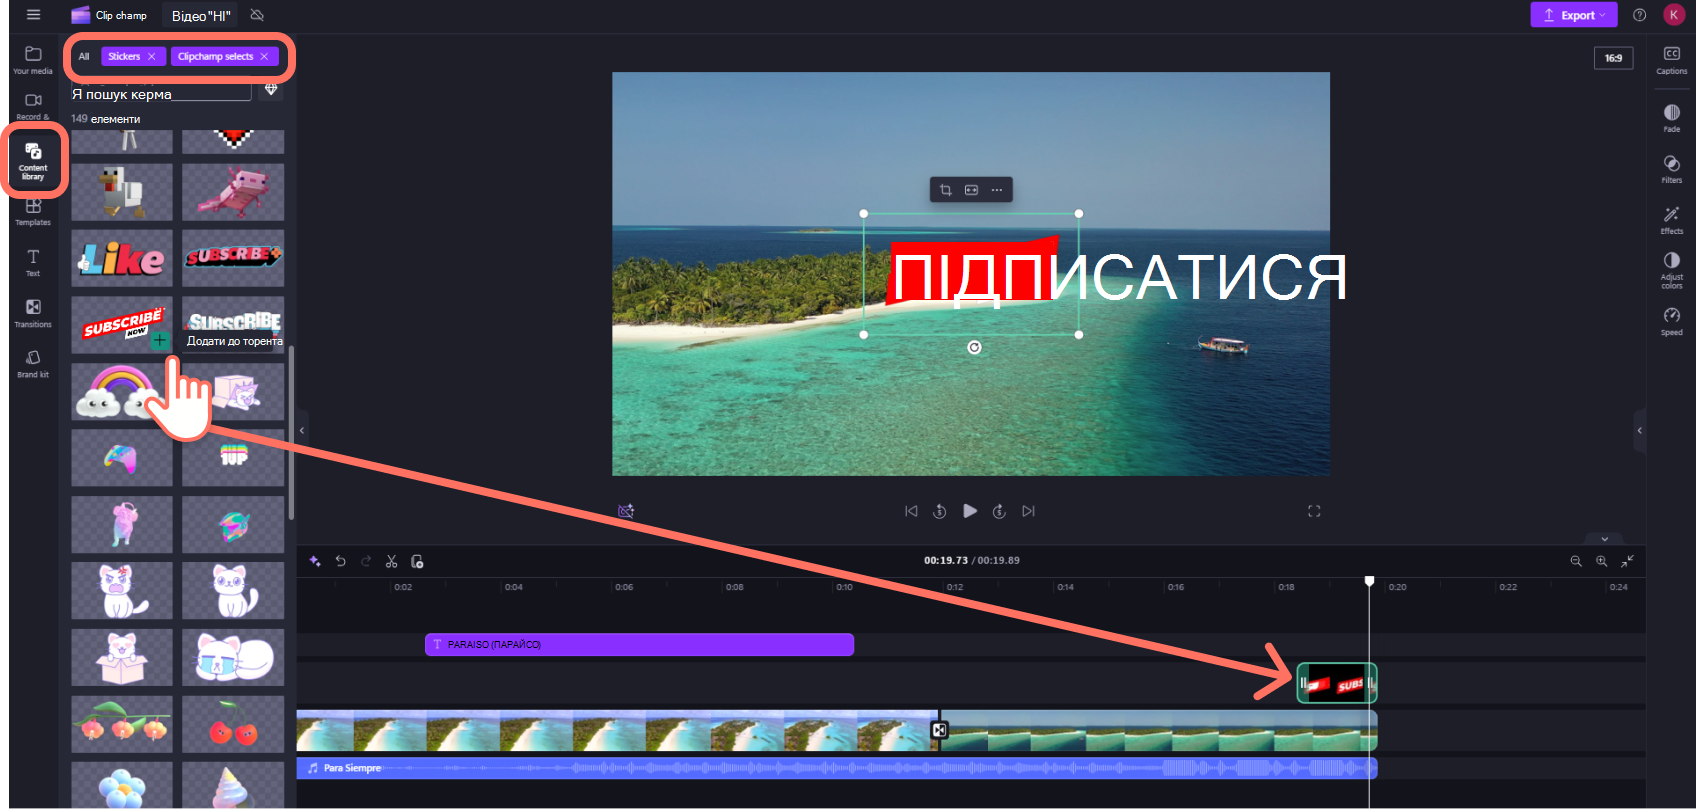Viewport: 1696px width, 809px height.
Task: Play the video preview
Action: coord(970,511)
